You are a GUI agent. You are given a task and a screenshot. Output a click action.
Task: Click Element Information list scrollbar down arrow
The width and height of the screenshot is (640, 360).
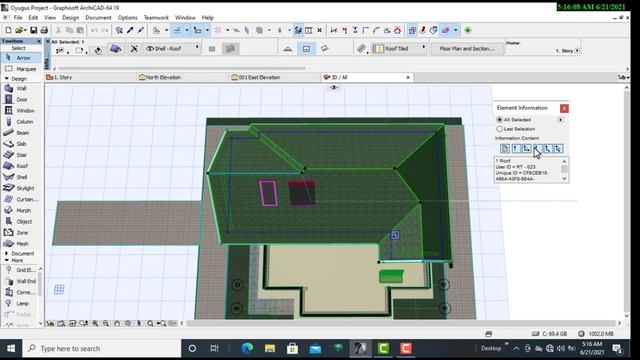[x=564, y=179]
